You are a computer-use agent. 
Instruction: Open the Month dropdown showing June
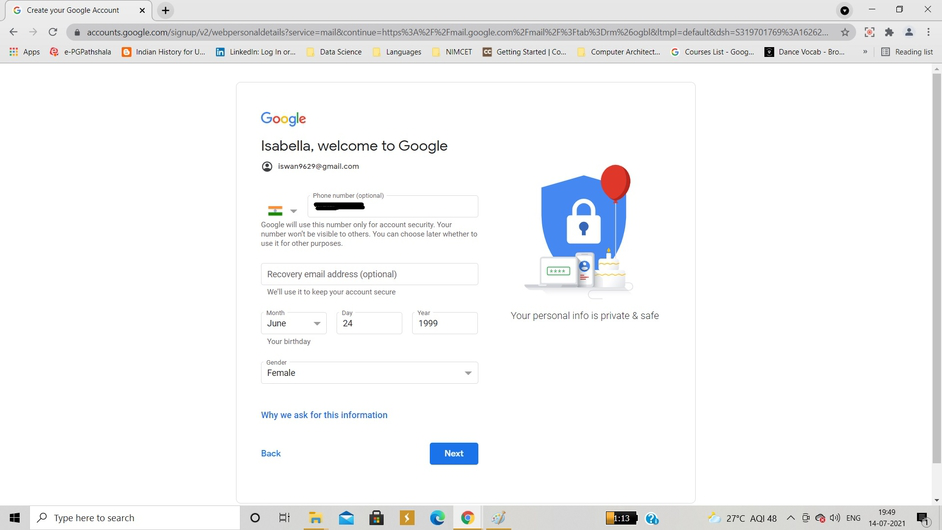pyautogui.click(x=294, y=323)
